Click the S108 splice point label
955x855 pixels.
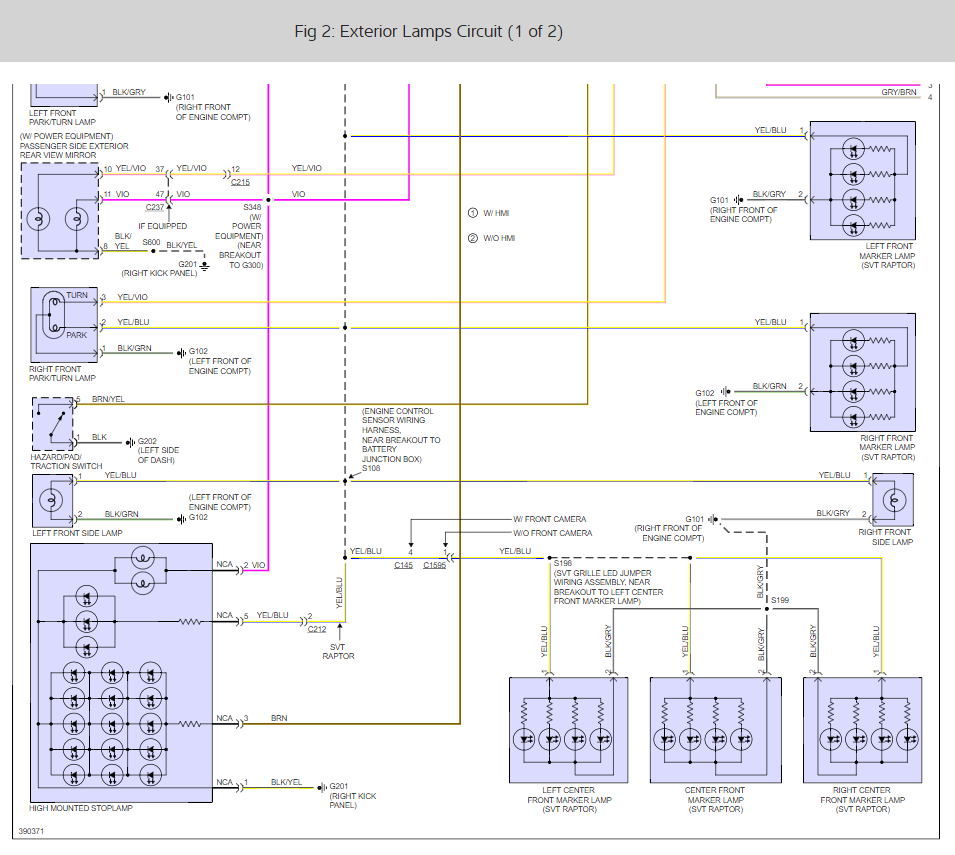pos(371,468)
